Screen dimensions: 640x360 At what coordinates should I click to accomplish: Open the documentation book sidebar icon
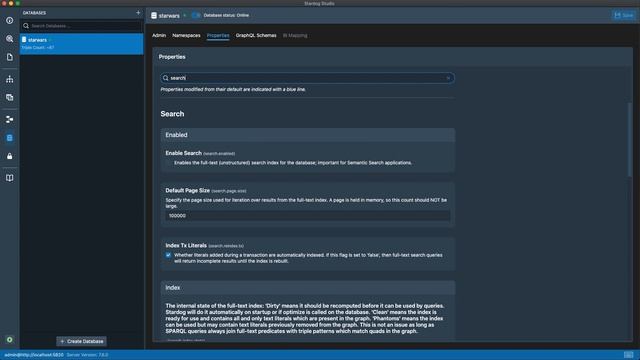(9, 178)
